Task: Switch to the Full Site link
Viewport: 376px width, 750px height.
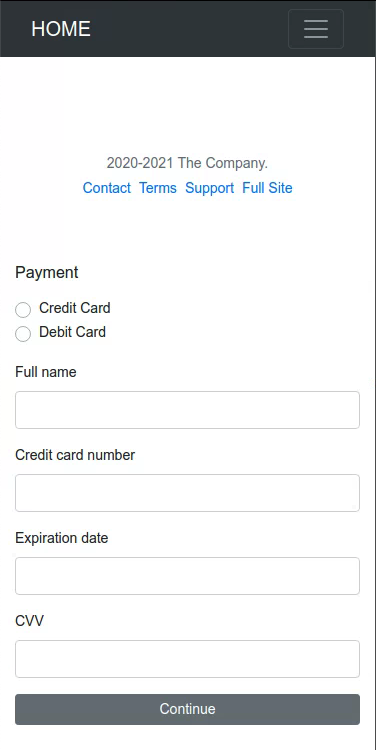Action: [x=267, y=188]
